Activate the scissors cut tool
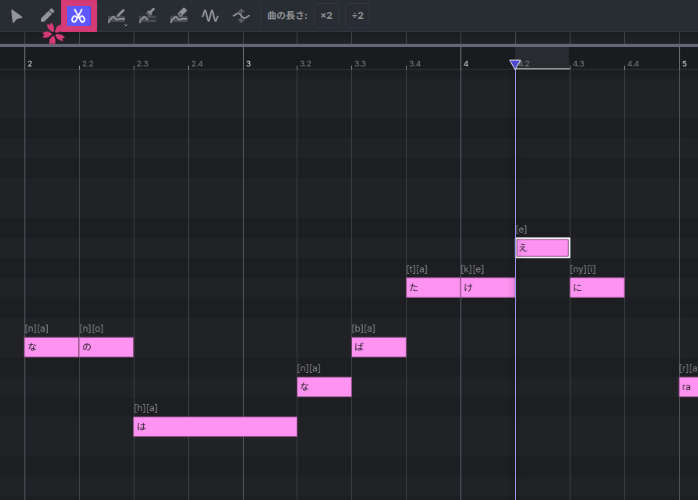Viewport: 698px width, 500px height. coord(79,16)
